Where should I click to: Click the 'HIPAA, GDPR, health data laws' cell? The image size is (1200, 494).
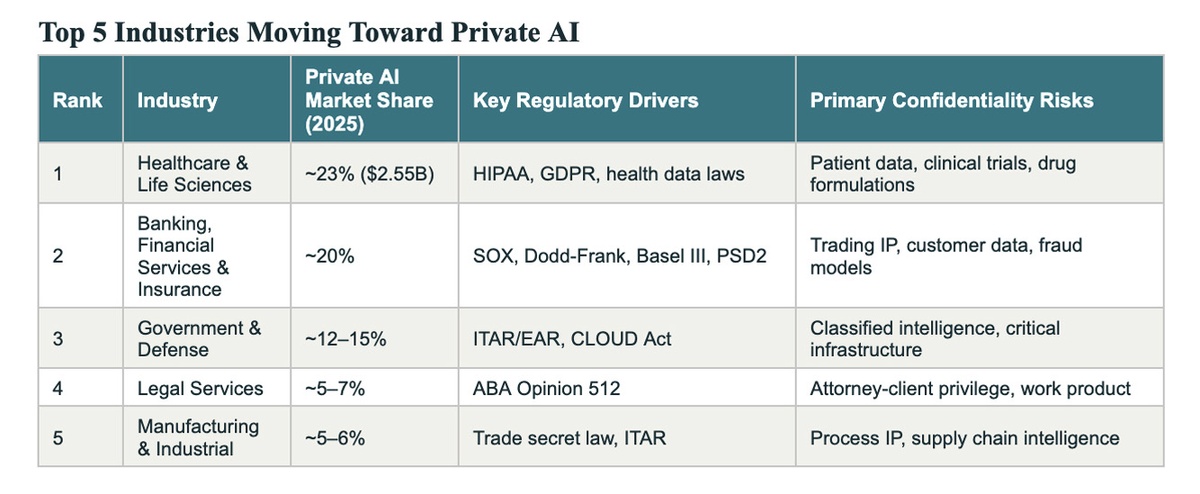[x=608, y=174]
